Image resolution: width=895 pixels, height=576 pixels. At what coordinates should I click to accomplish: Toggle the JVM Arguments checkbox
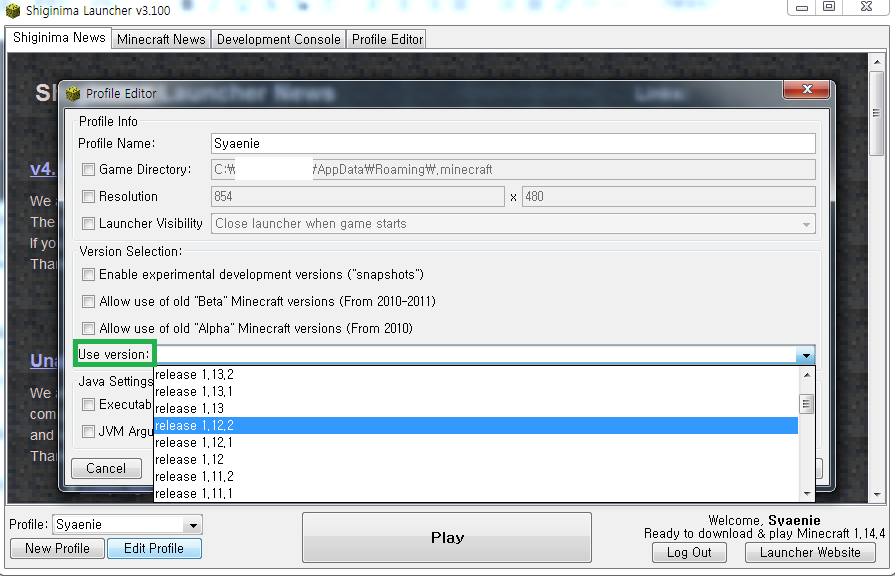pos(88,432)
